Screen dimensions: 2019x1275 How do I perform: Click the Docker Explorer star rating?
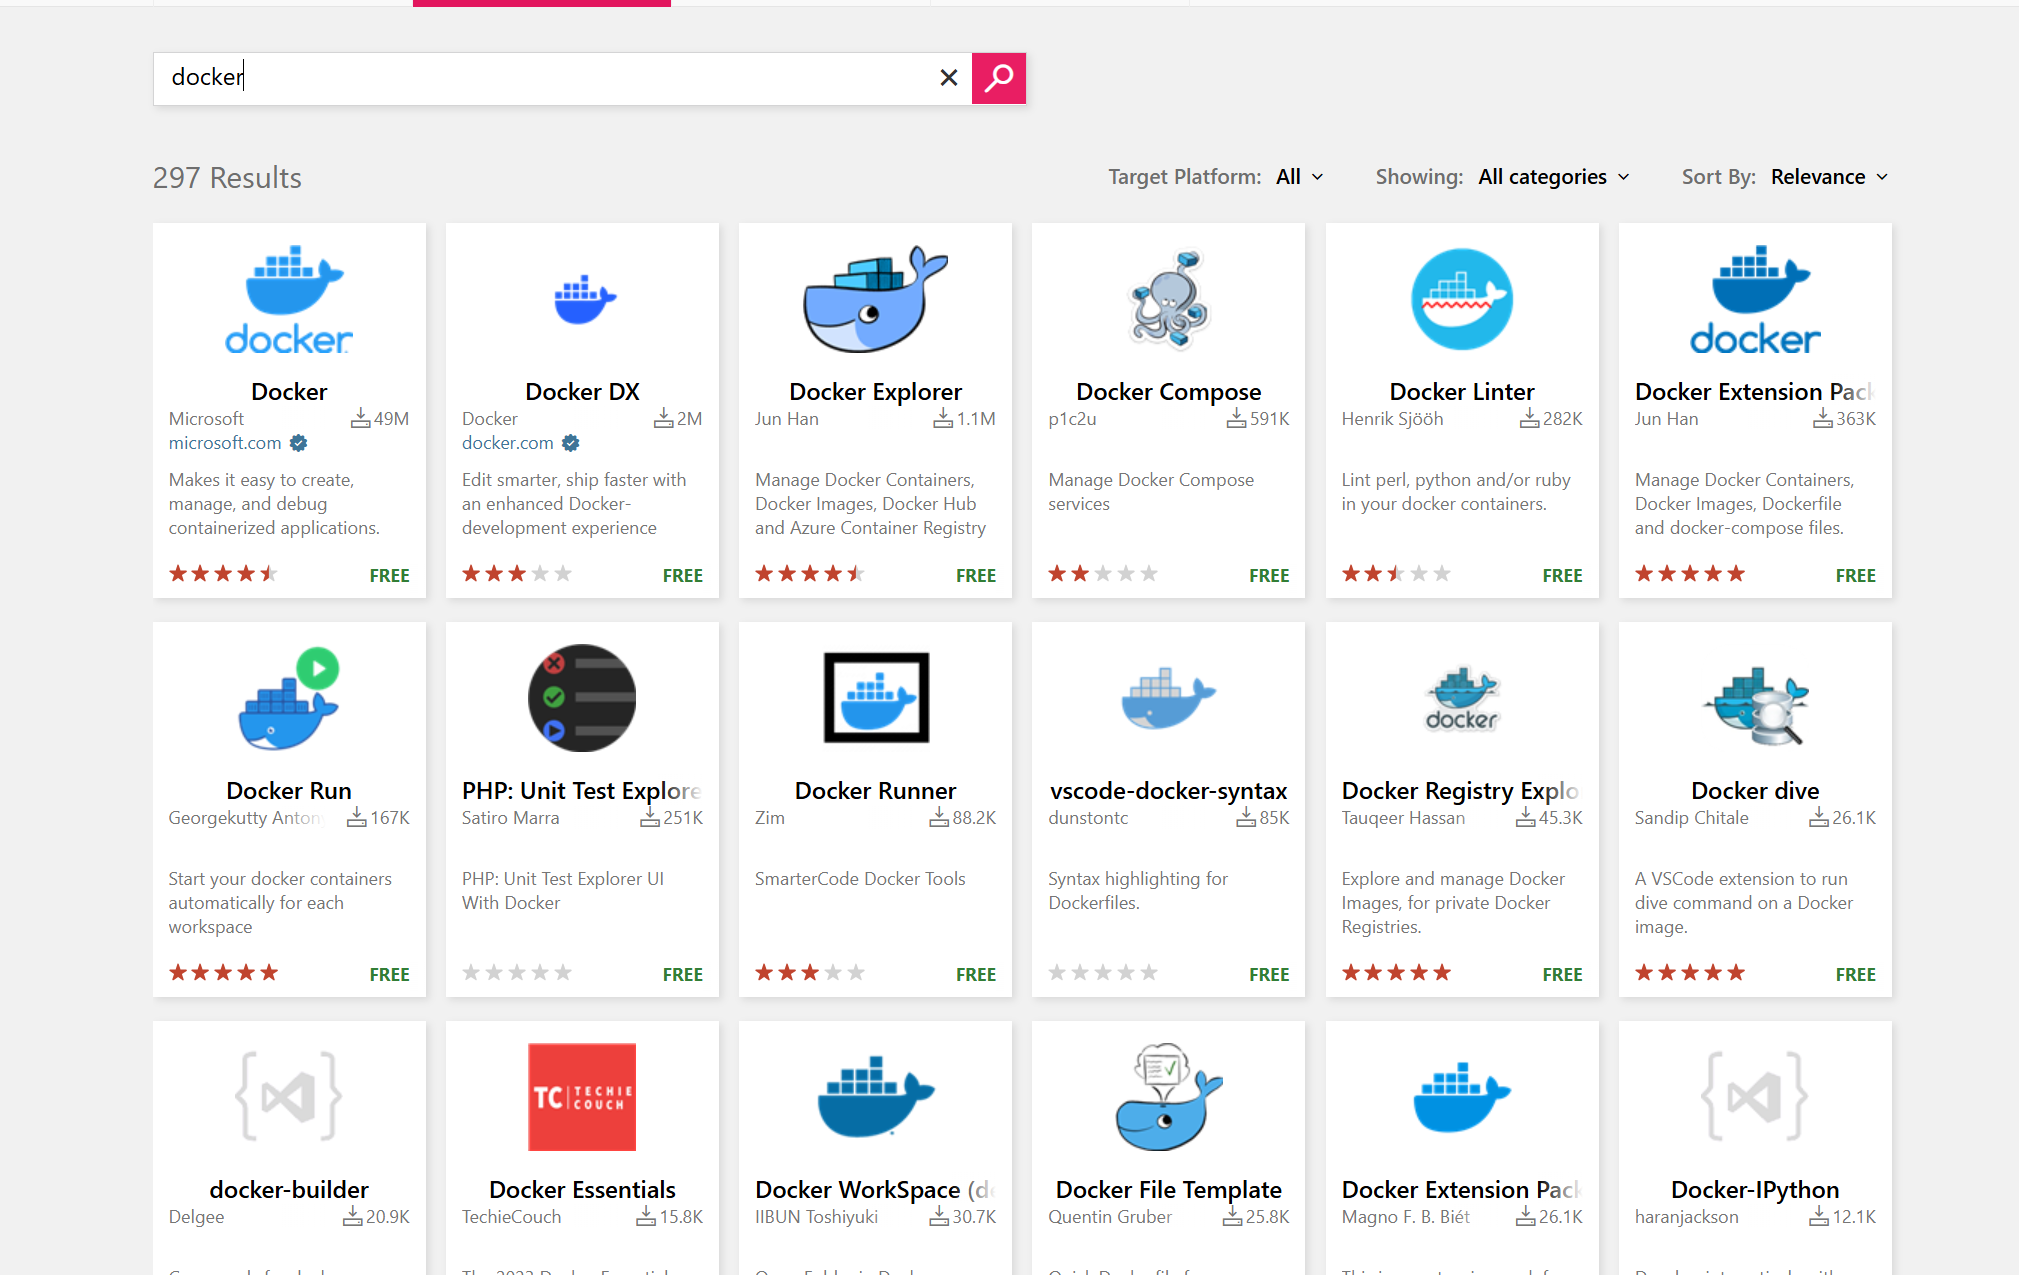(810, 574)
